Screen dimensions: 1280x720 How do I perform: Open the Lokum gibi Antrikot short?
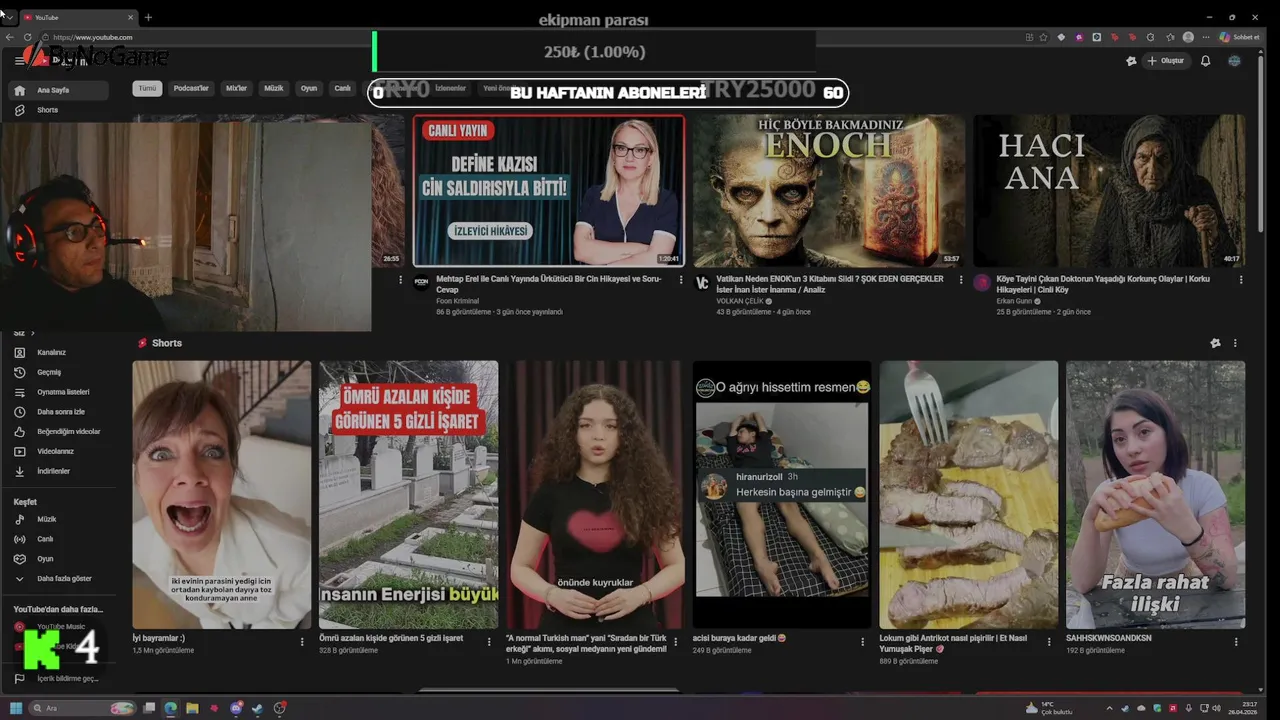(968, 495)
